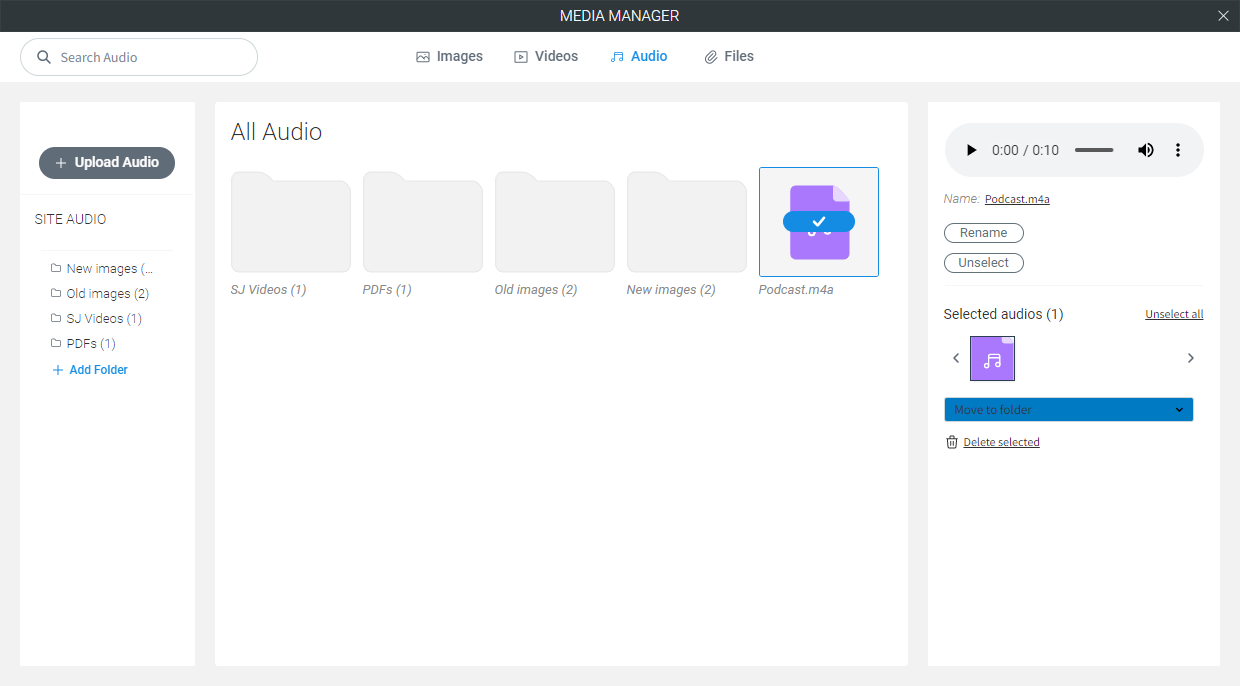Click the 0:00 / 0:10 time display
1240x686 pixels.
click(x=1025, y=150)
